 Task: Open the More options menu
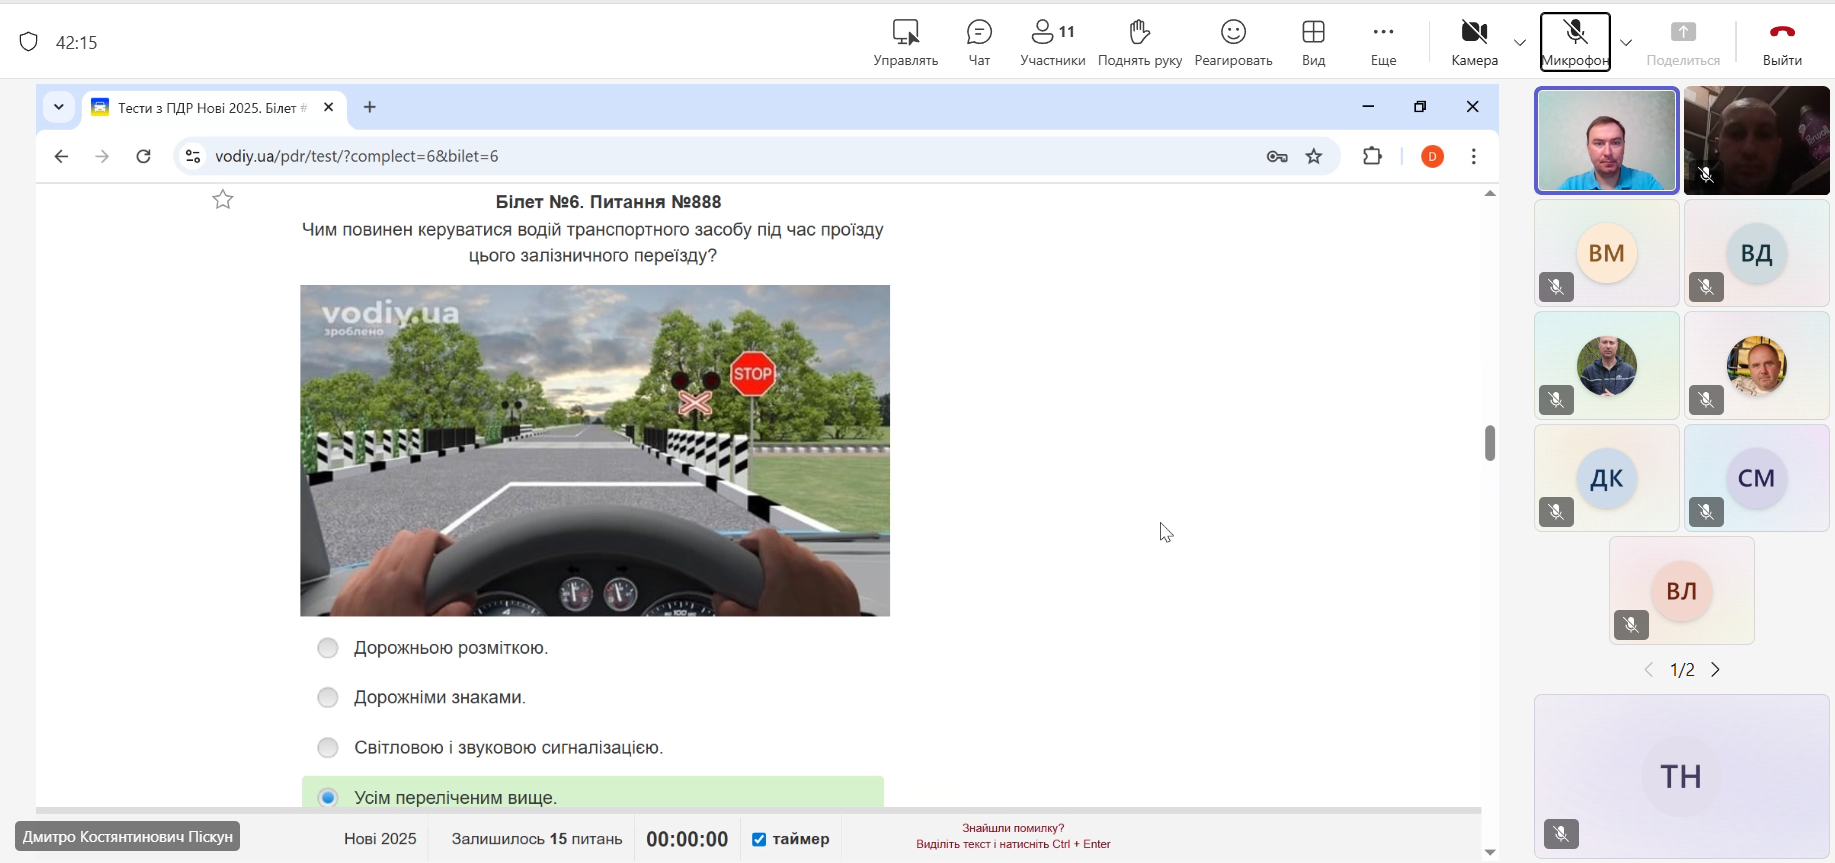point(1383,43)
